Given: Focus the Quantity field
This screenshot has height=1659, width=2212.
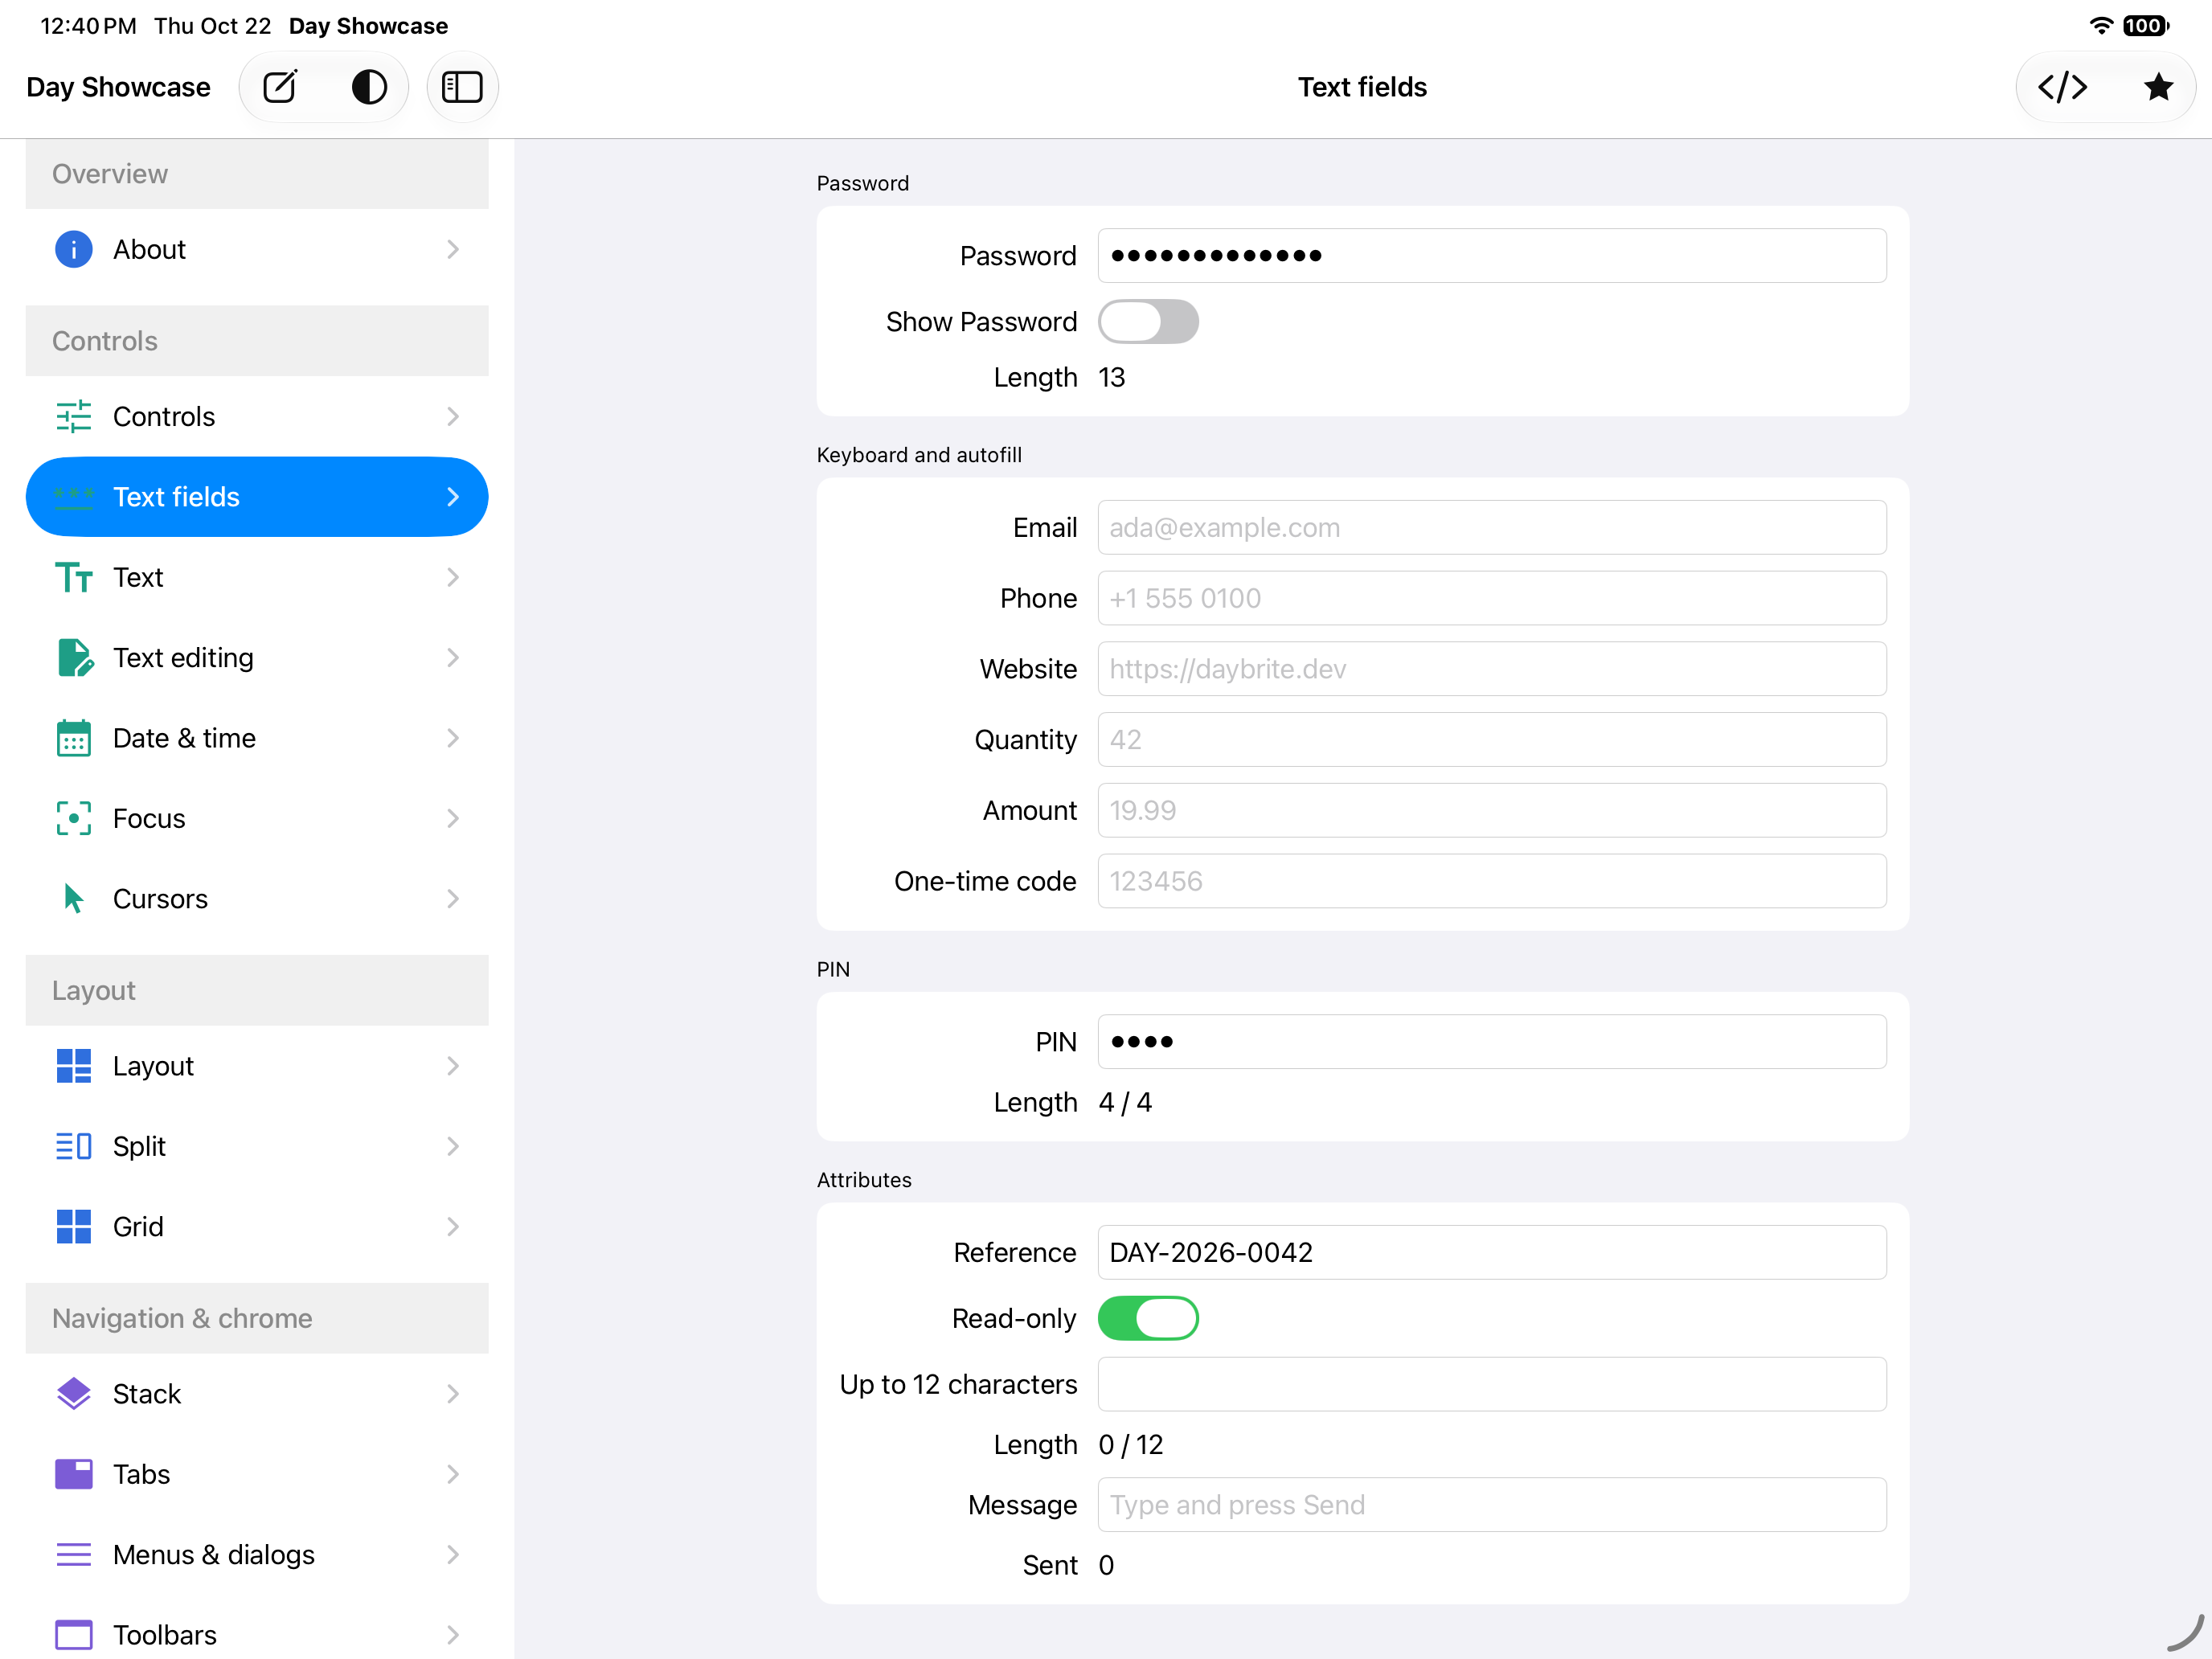Looking at the screenshot, I should pyautogui.click(x=1492, y=739).
